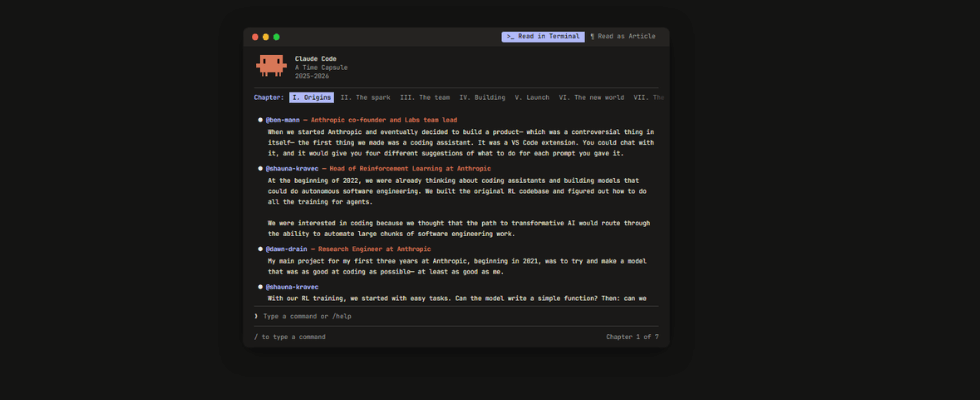The image size is (980, 400).
Task: Click the 'A Time Capsule' subtitle
Action: point(321,68)
